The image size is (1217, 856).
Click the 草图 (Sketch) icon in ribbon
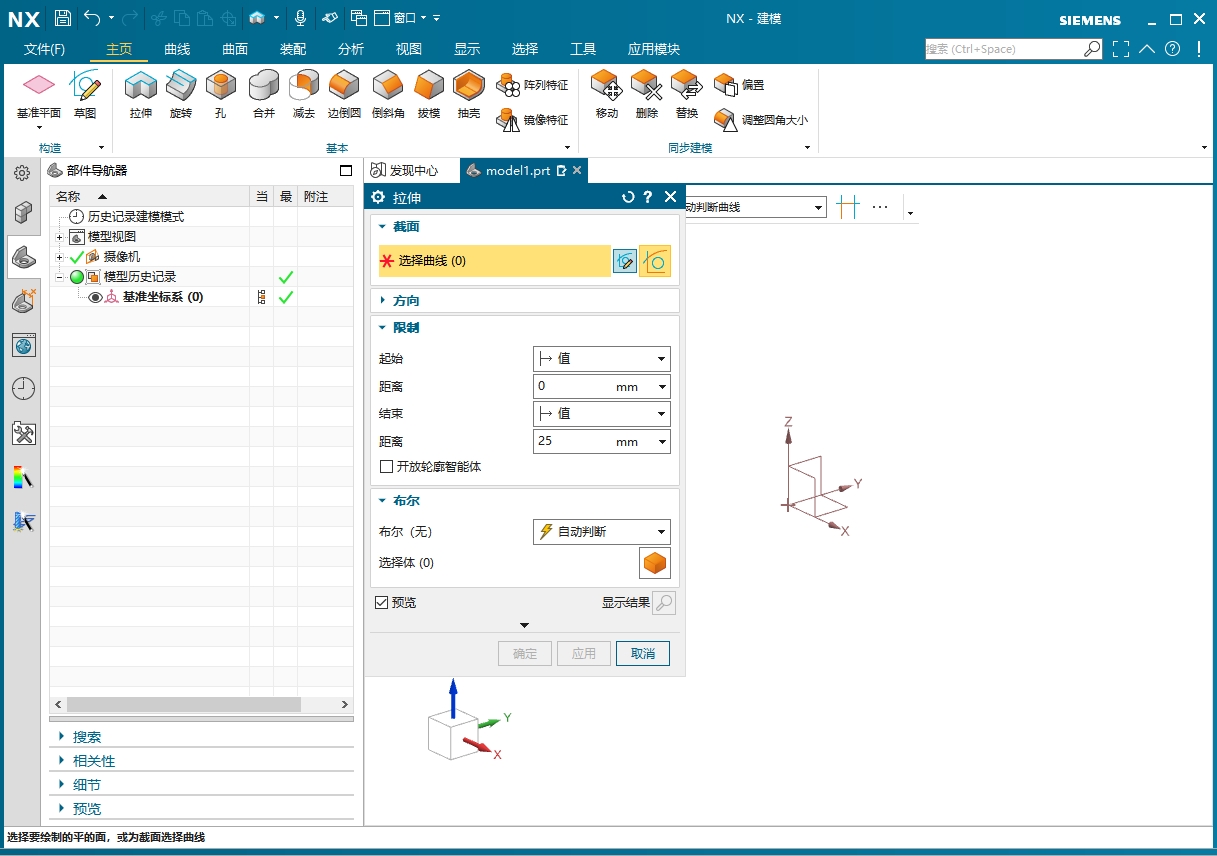click(x=85, y=88)
